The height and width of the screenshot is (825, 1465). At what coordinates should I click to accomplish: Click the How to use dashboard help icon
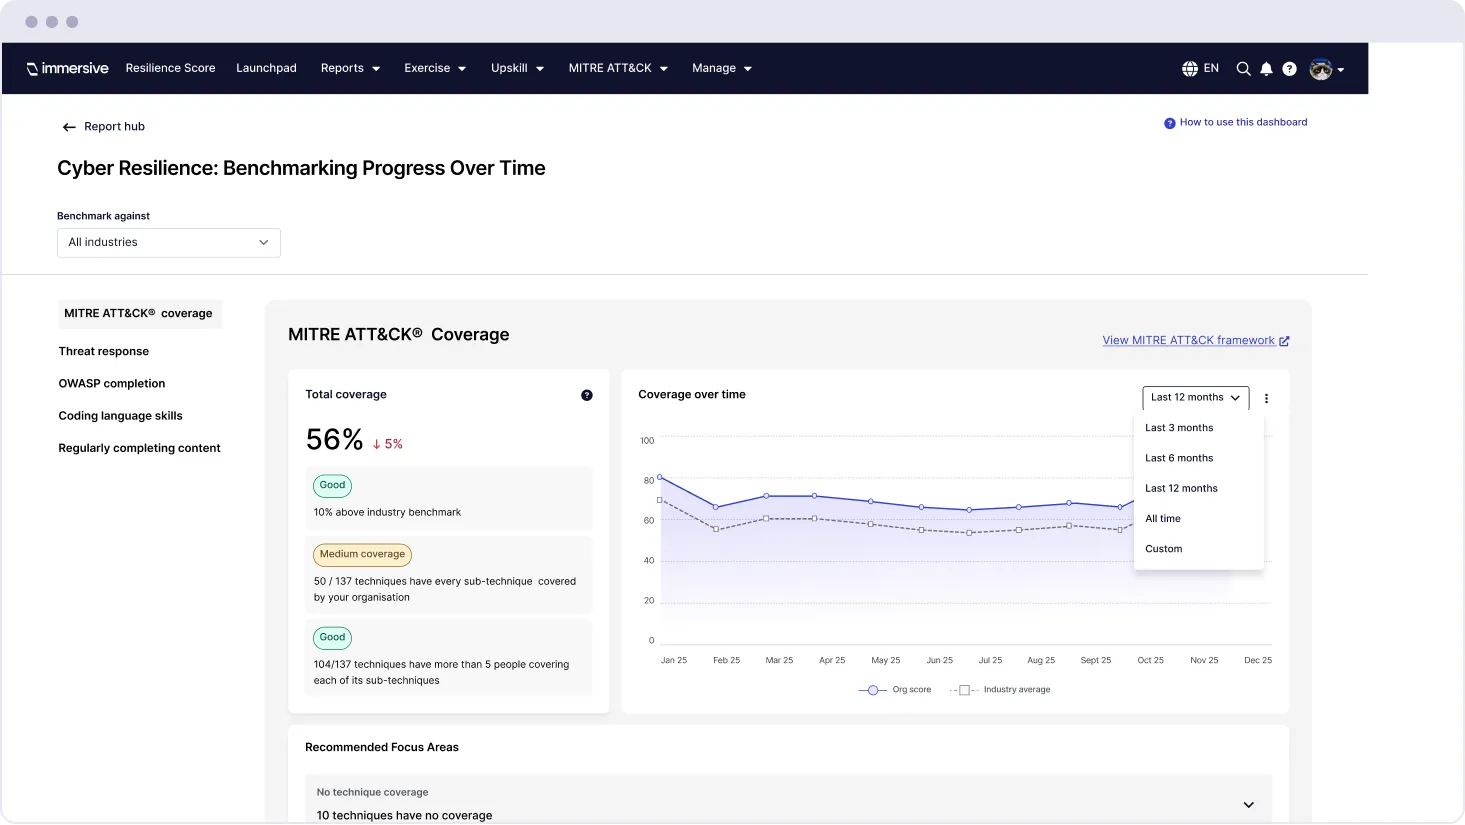click(x=1169, y=123)
